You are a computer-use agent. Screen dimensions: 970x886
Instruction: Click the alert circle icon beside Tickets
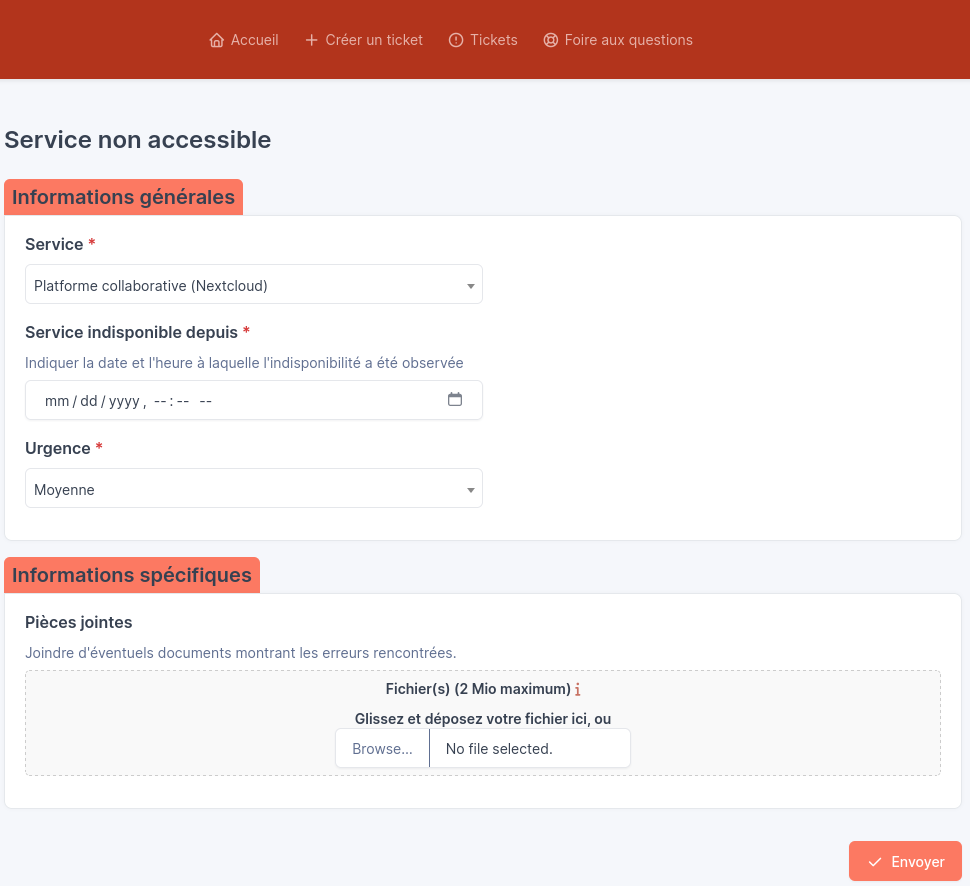coord(456,41)
